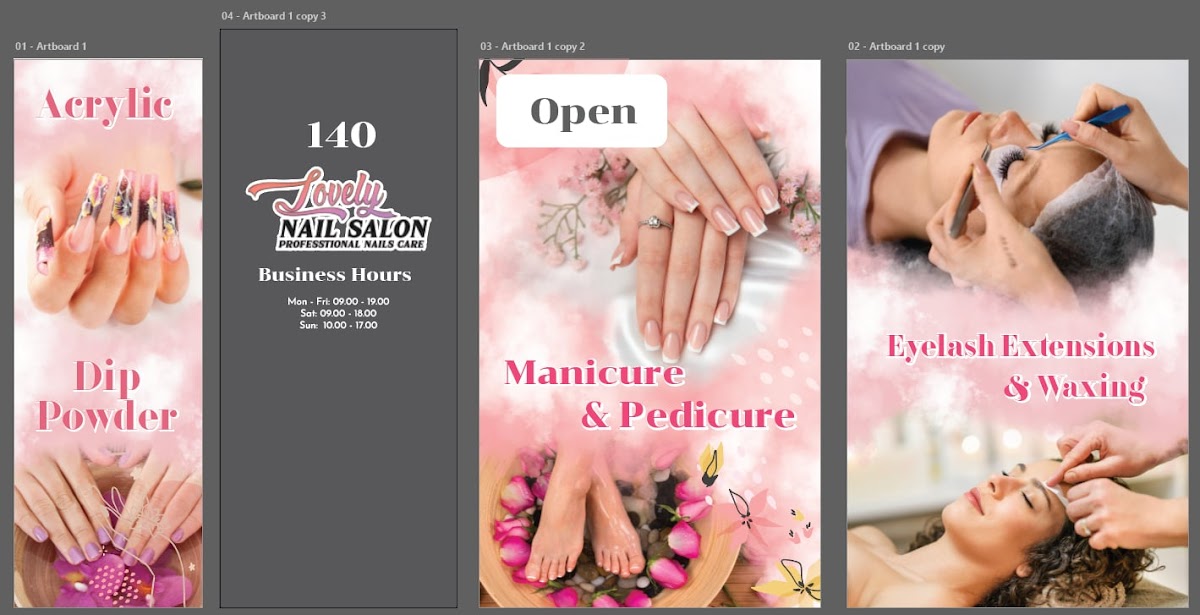Click the "03 - Artboard 1 copy 2" label
Screen dimensions: 1200x615
point(532,47)
